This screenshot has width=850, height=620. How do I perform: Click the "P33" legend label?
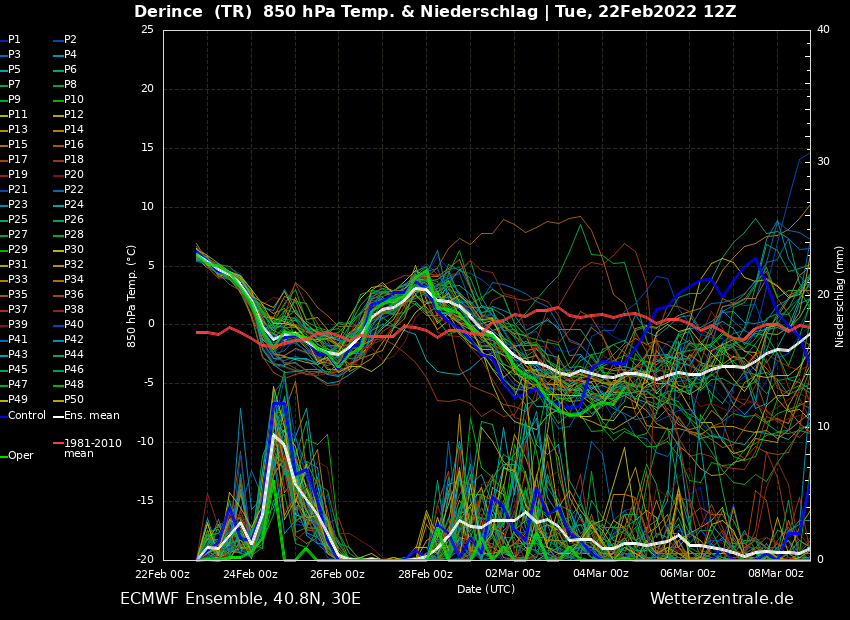[x=17, y=279]
